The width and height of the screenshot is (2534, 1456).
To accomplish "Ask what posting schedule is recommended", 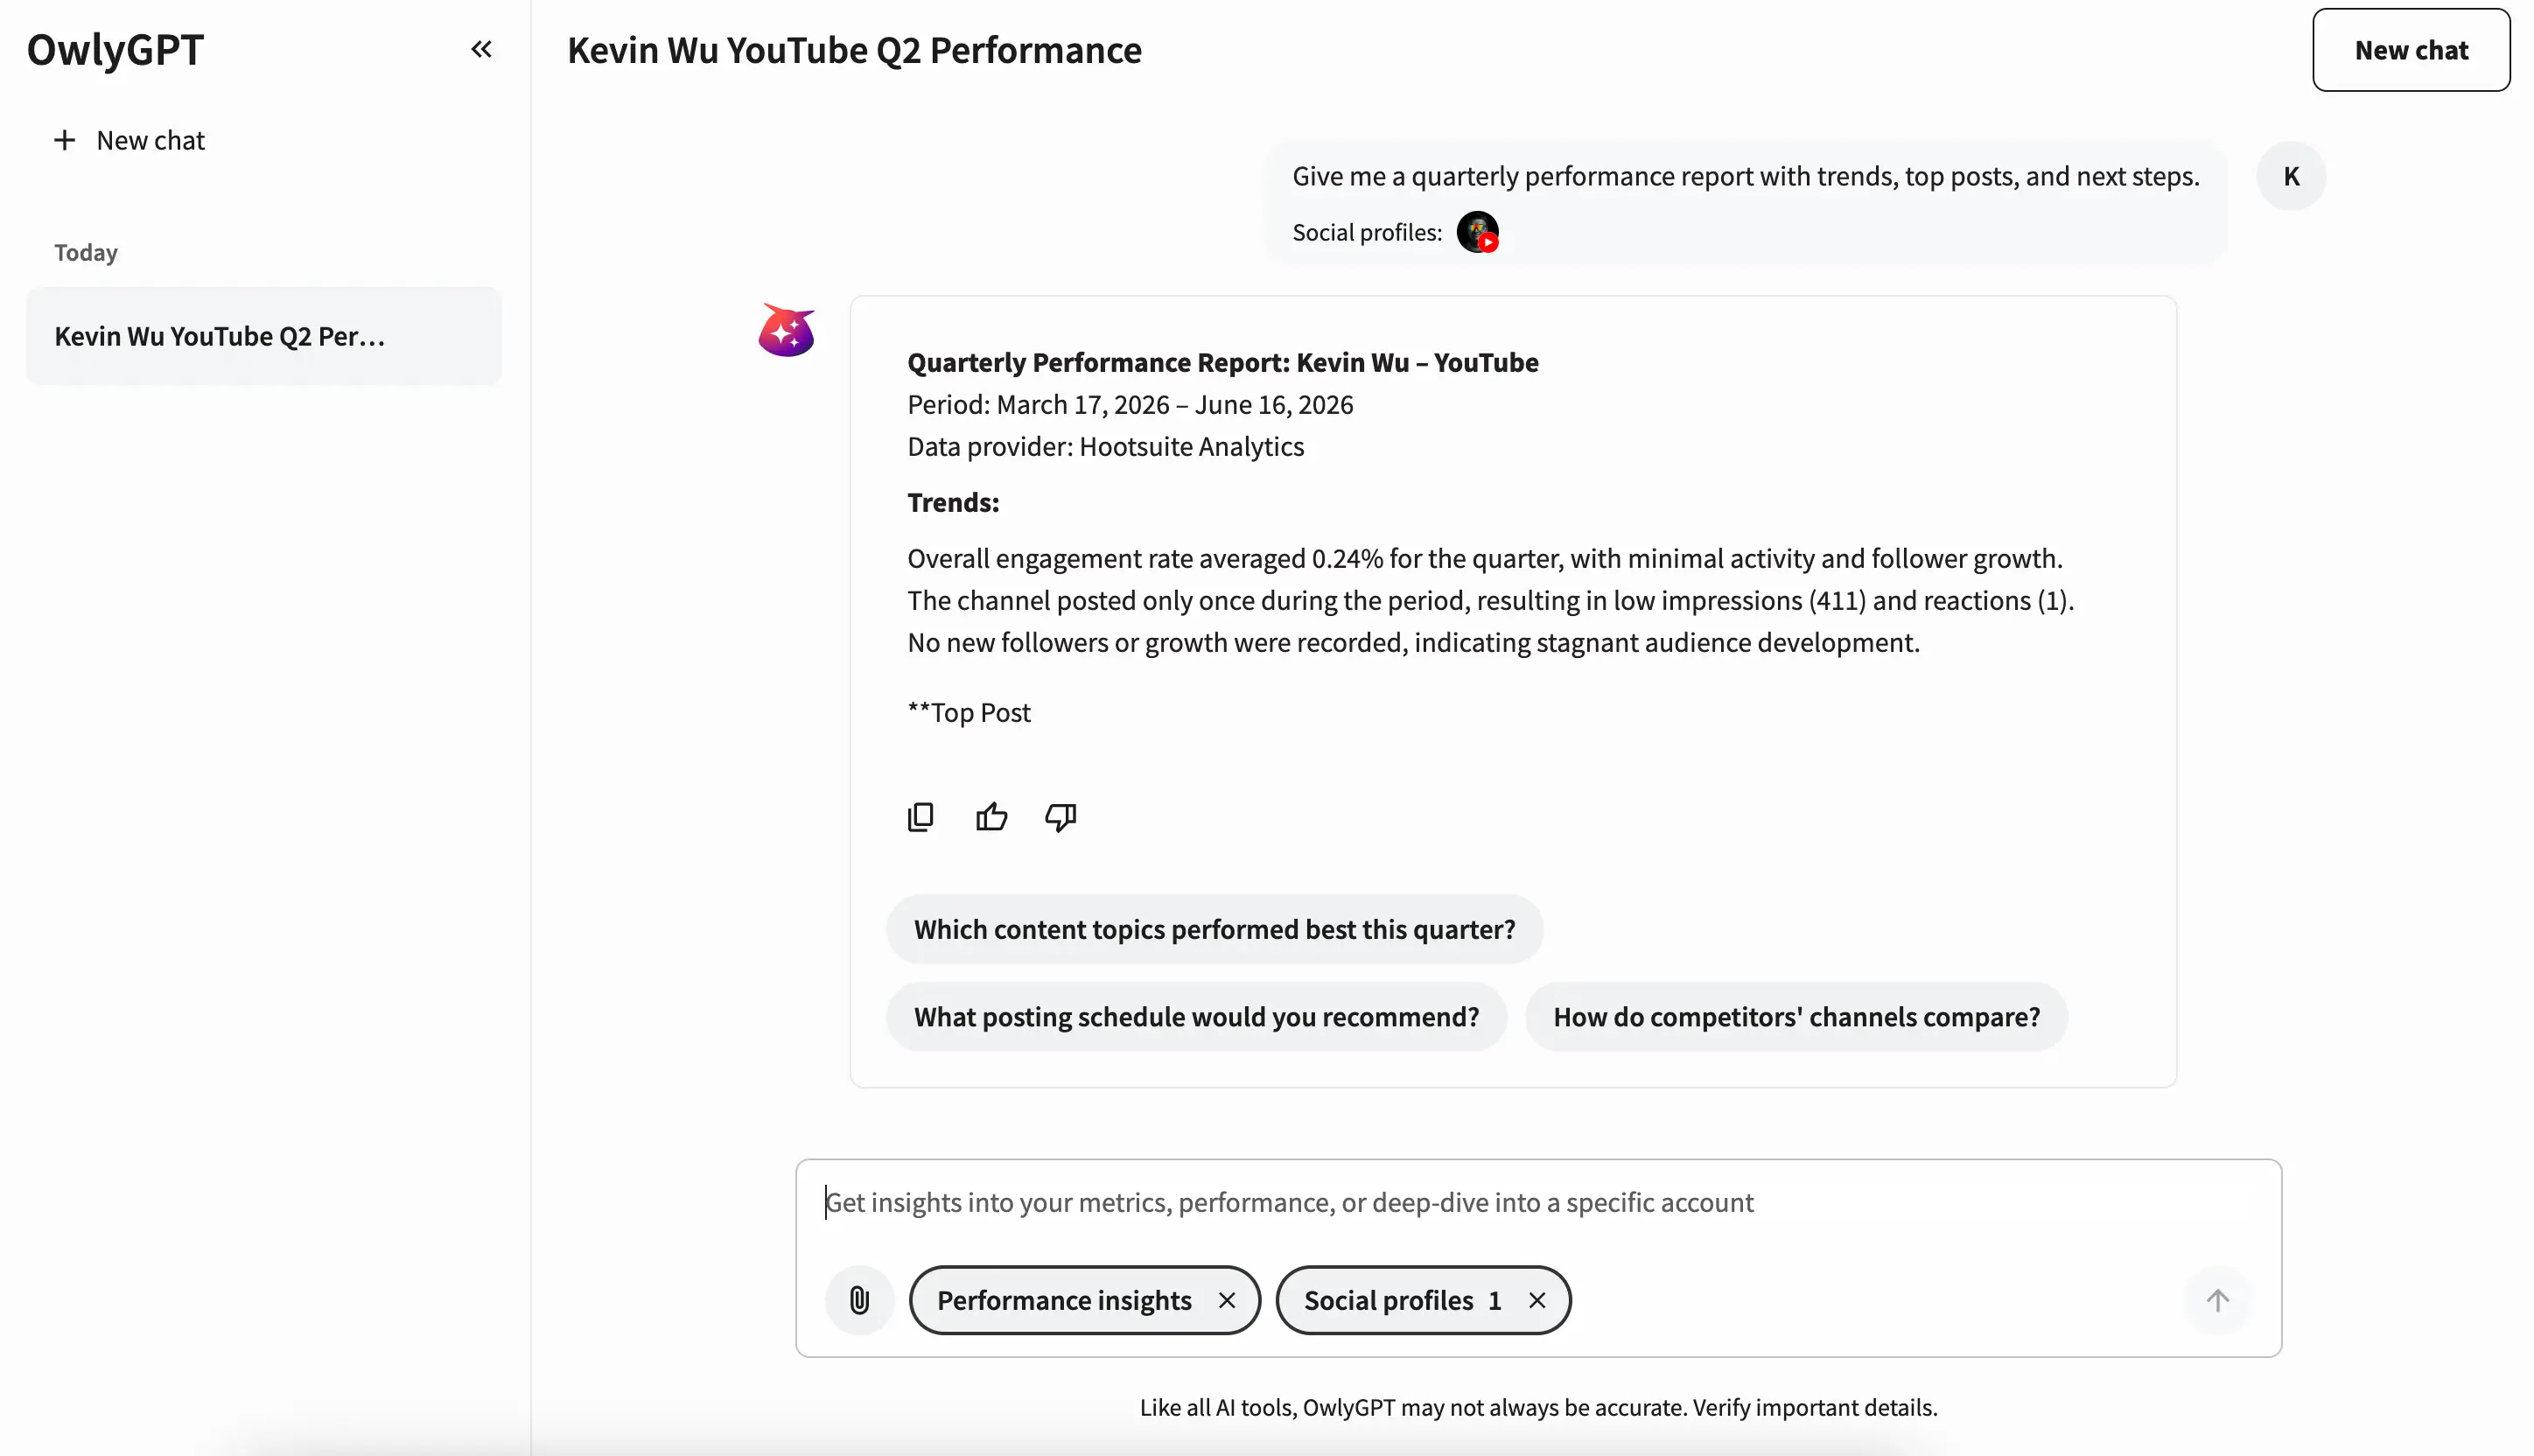I will click(x=1196, y=1017).
